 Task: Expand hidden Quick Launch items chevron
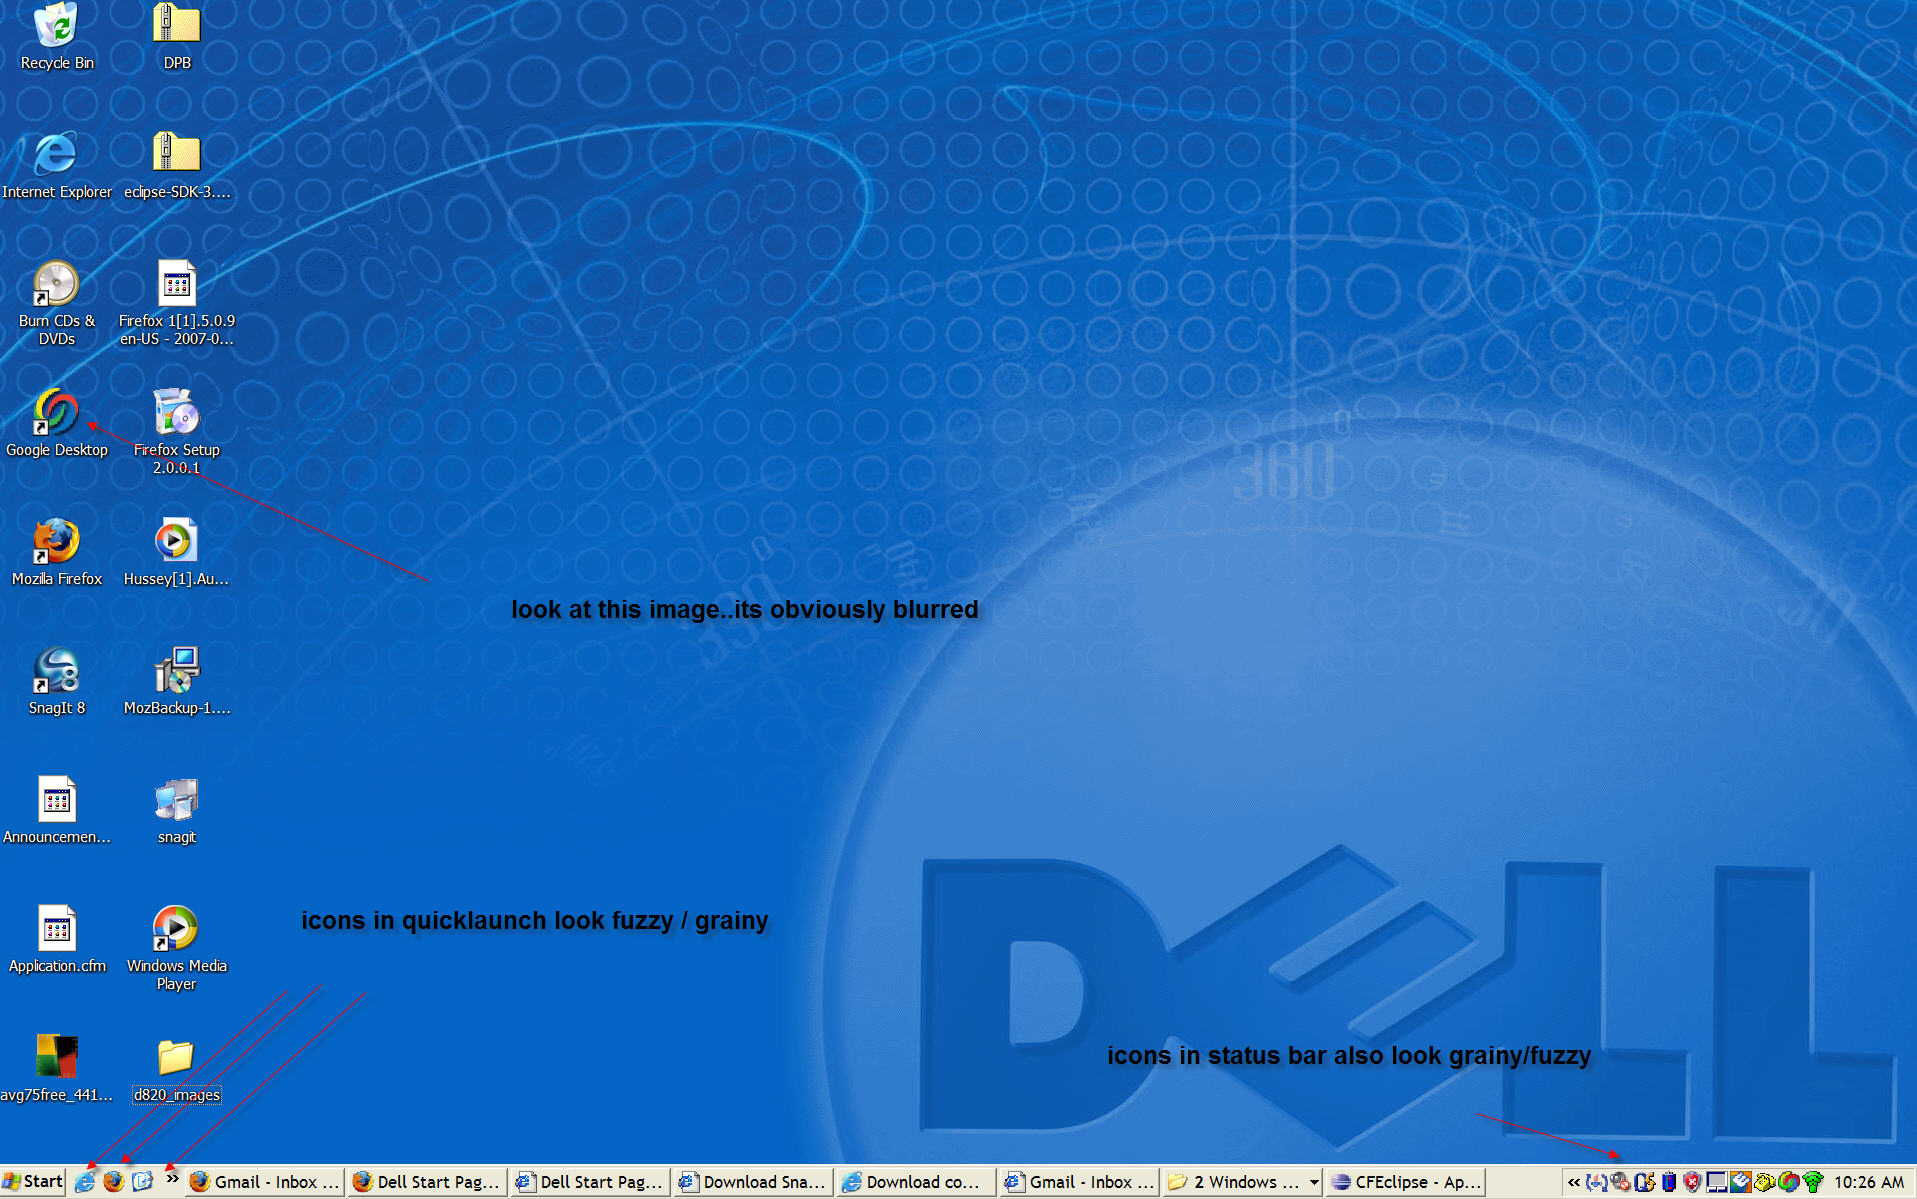click(x=172, y=1180)
